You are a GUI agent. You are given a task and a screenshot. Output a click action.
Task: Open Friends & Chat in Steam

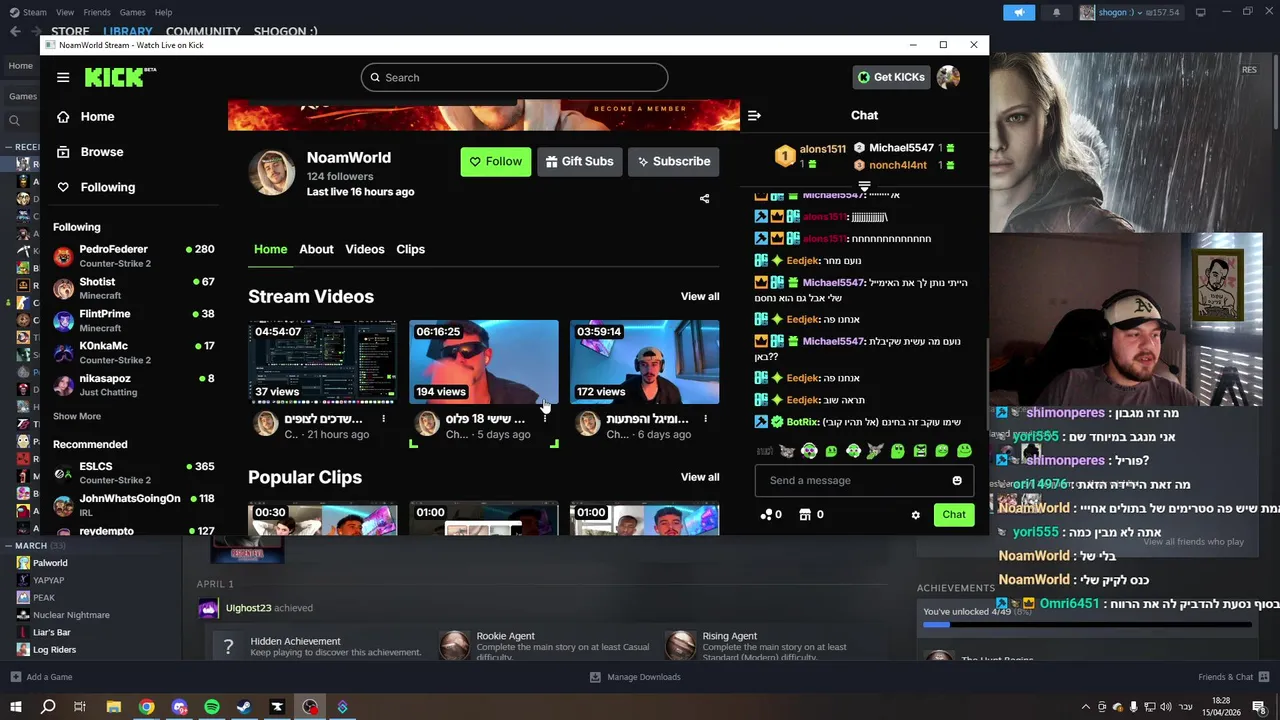coord(1233,677)
